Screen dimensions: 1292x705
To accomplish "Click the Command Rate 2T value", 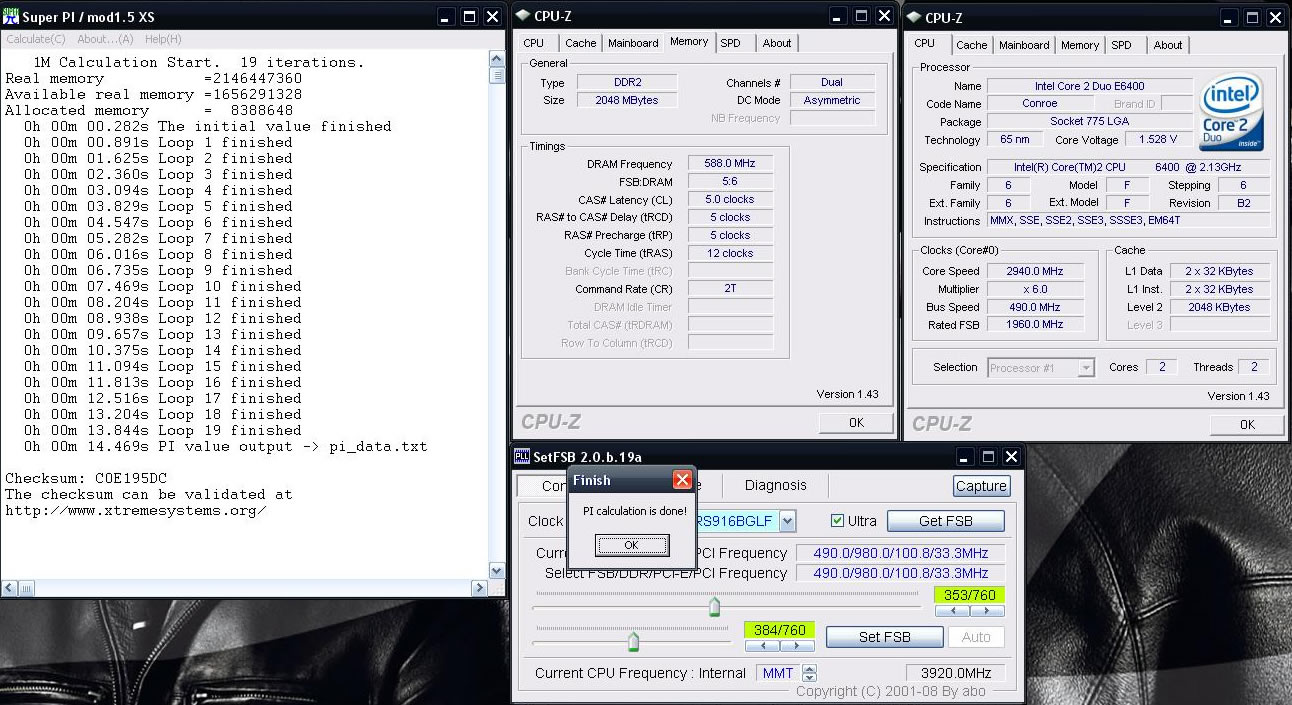I will (x=730, y=289).
